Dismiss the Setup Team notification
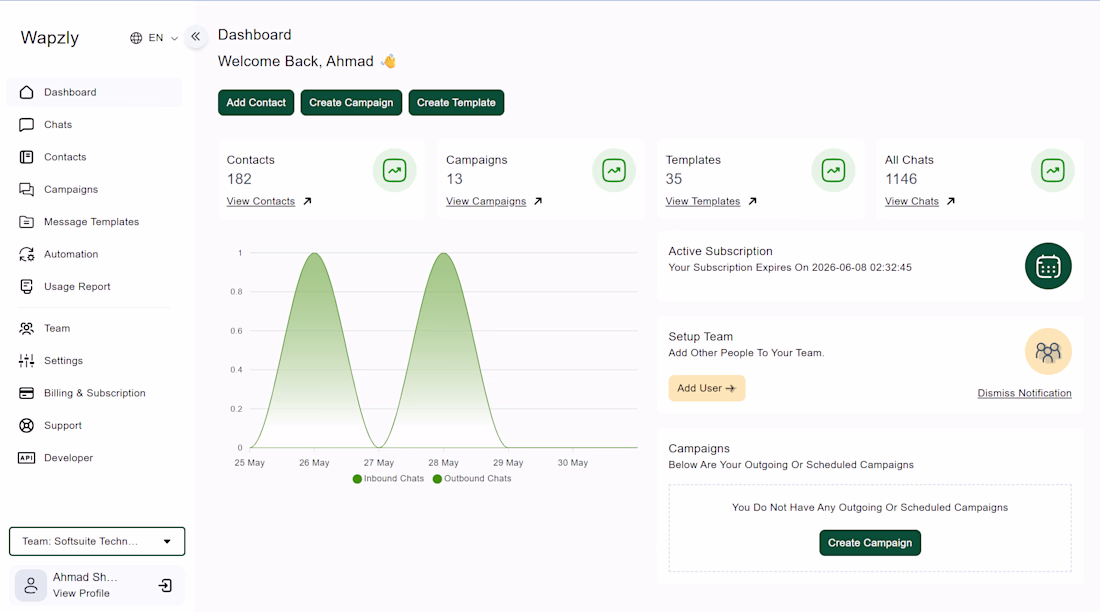1100x612 pixels. [1024, 393]
